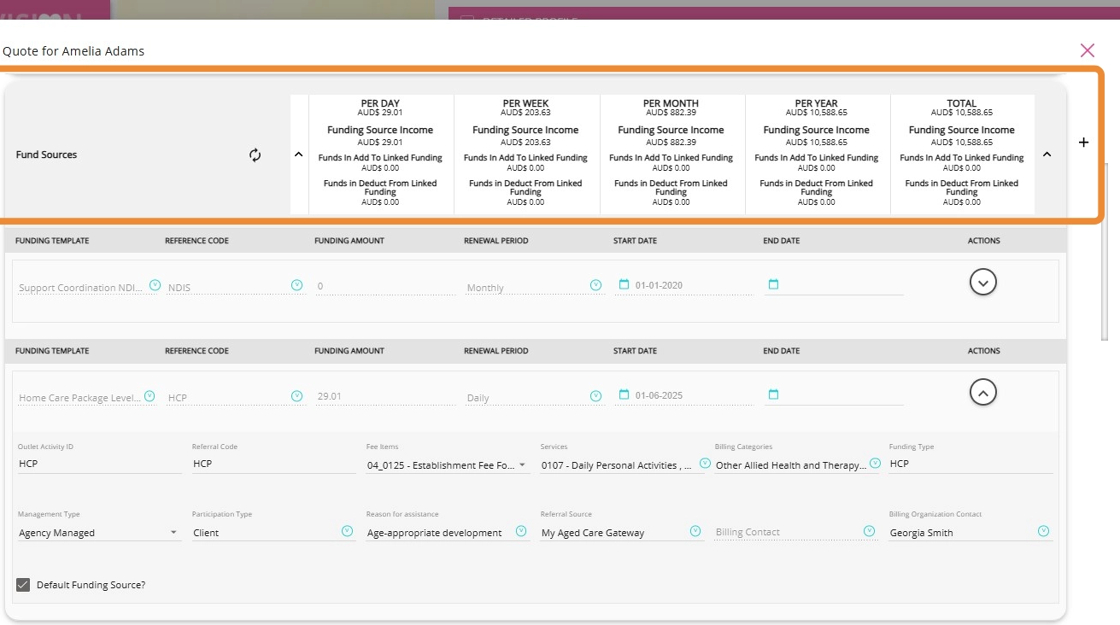The width and height of the screenshot is (1120, 625).
Task: Edit the Outlet Activity ID field
Action: pyautogui.click(x=99, y=464)
